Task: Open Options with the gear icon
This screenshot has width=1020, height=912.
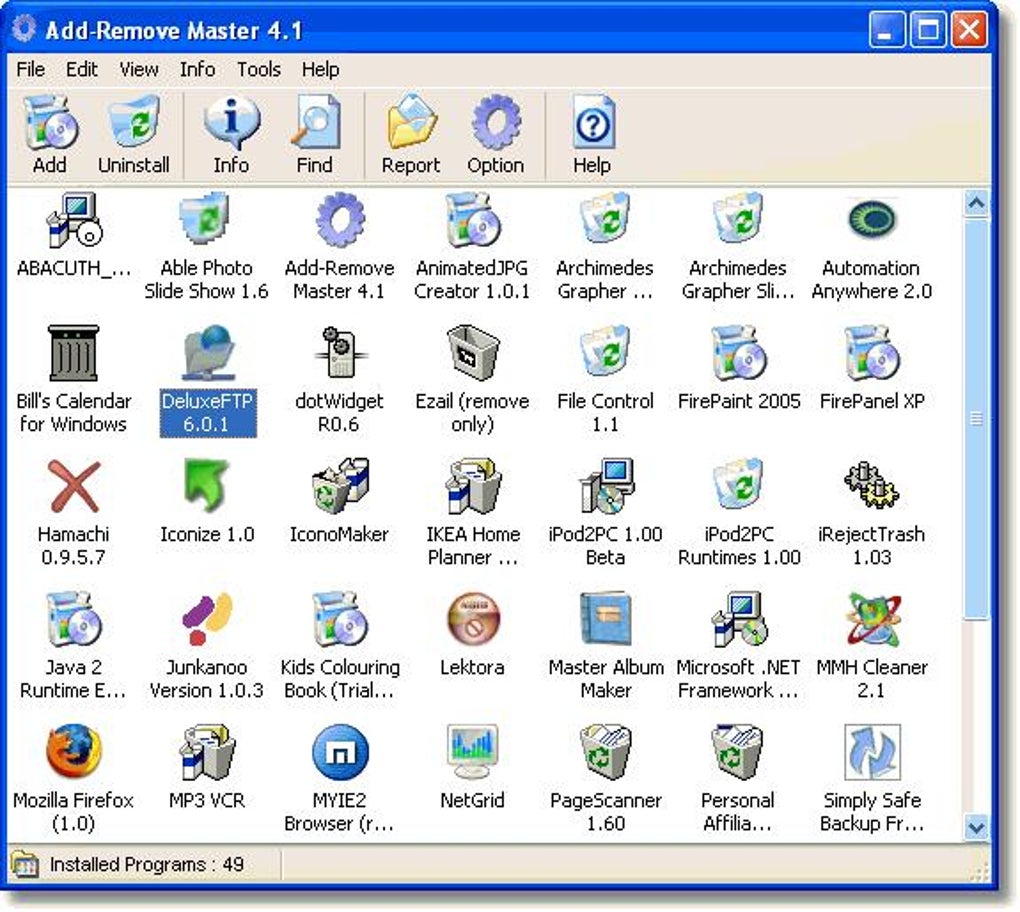Action: (x=495, y=127)
